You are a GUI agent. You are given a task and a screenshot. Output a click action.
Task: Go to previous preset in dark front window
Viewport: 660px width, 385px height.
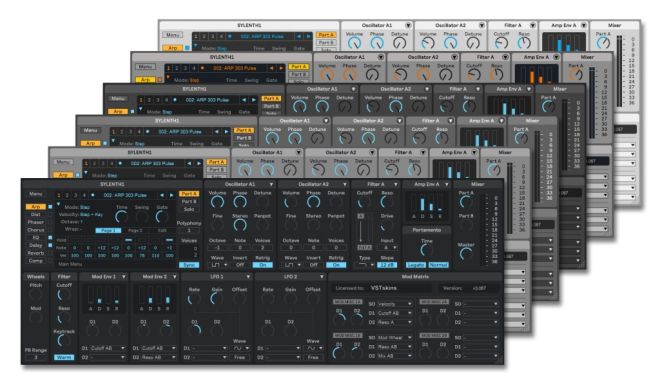[162, 195]
